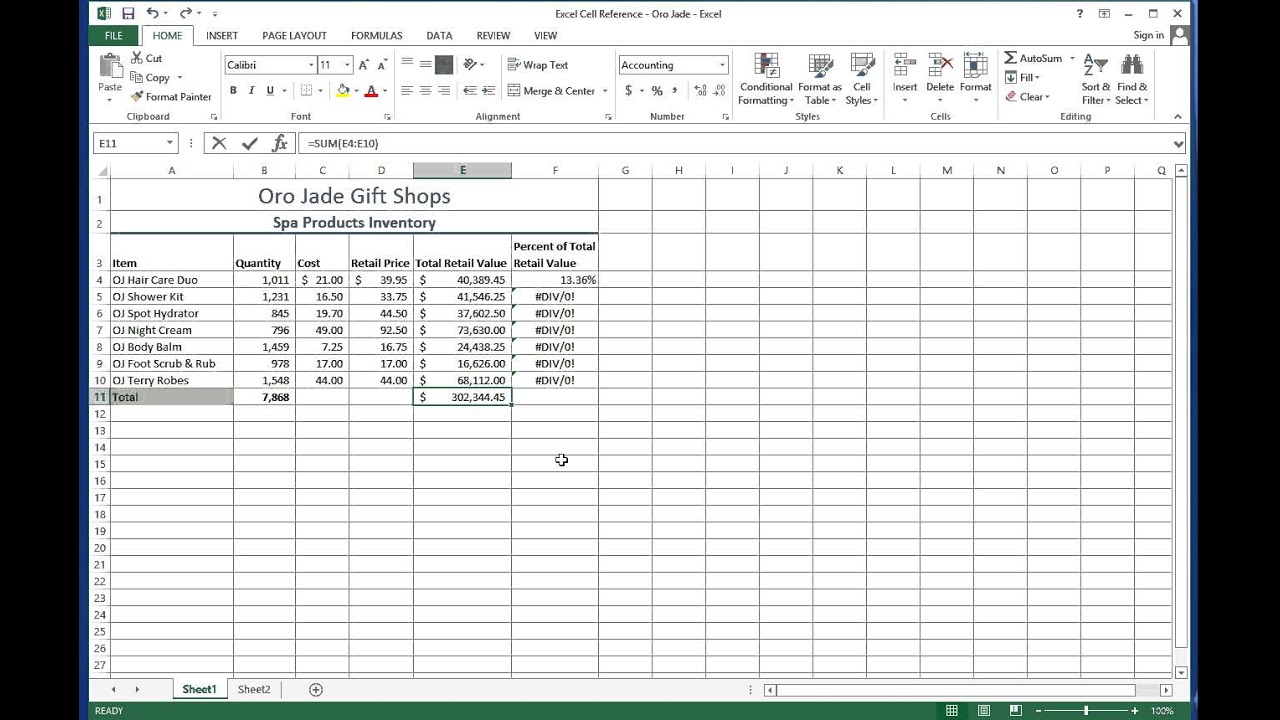Open Cell Styles gallery
This screenshot has width=1280, height=720.
click(861, 80)
